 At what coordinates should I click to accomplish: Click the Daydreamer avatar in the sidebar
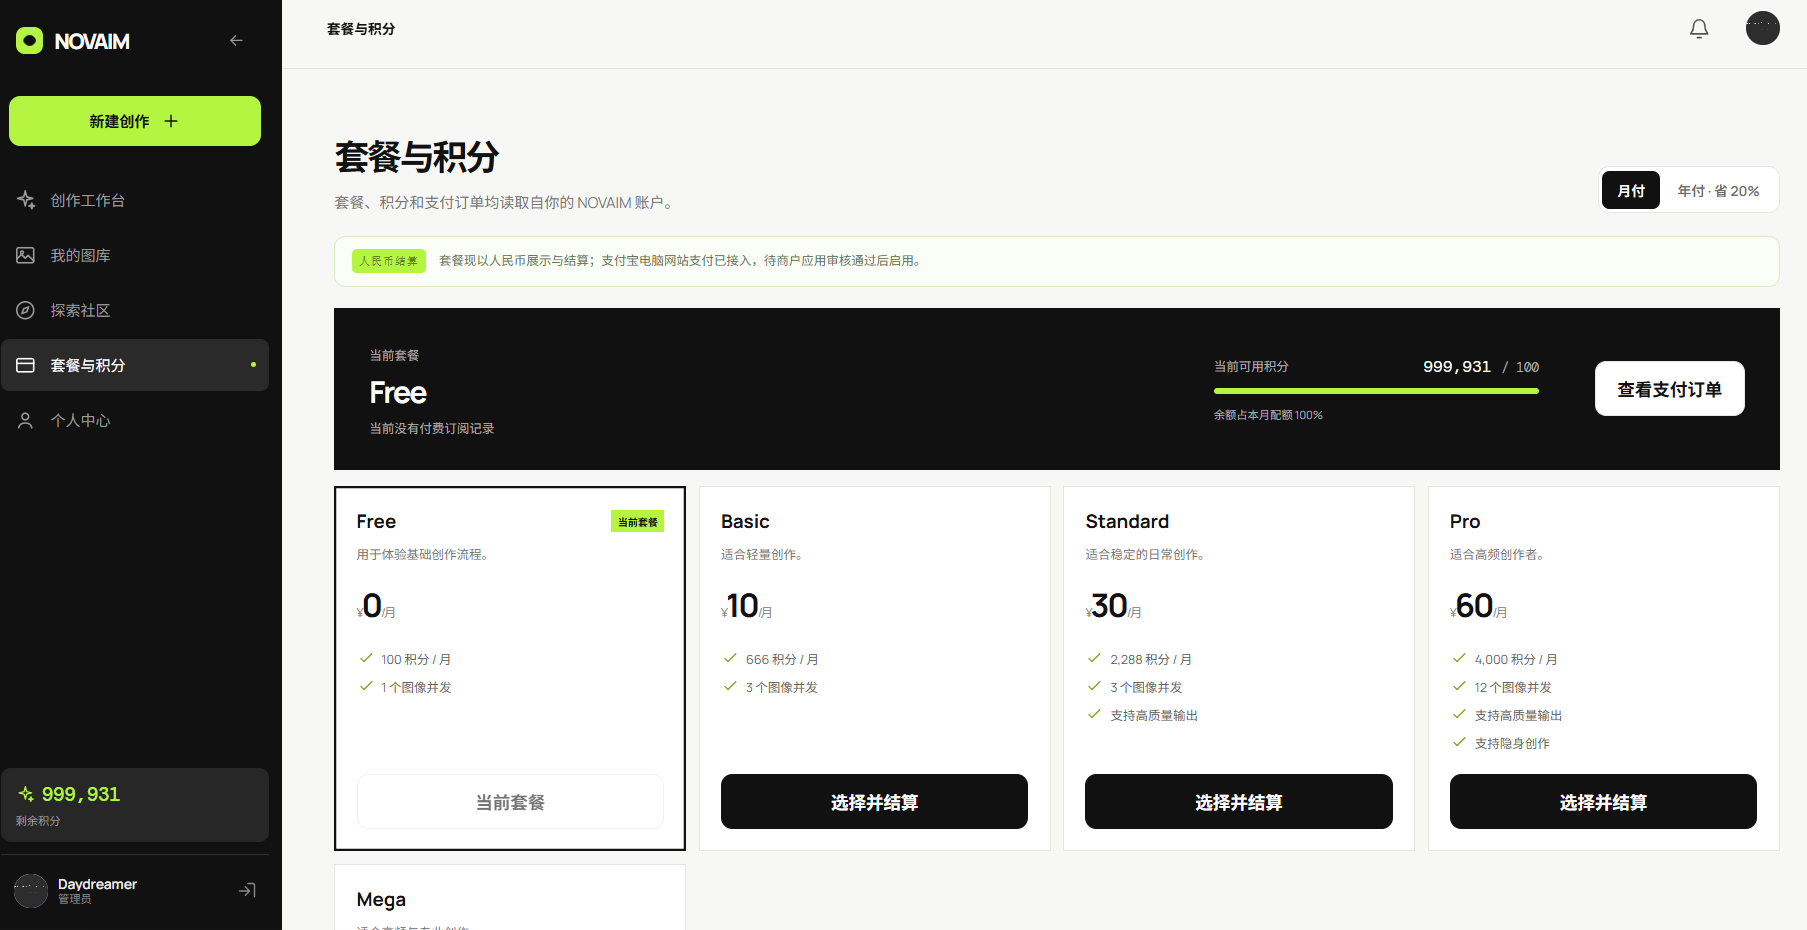pyautogui.click(x=31, y=890)
